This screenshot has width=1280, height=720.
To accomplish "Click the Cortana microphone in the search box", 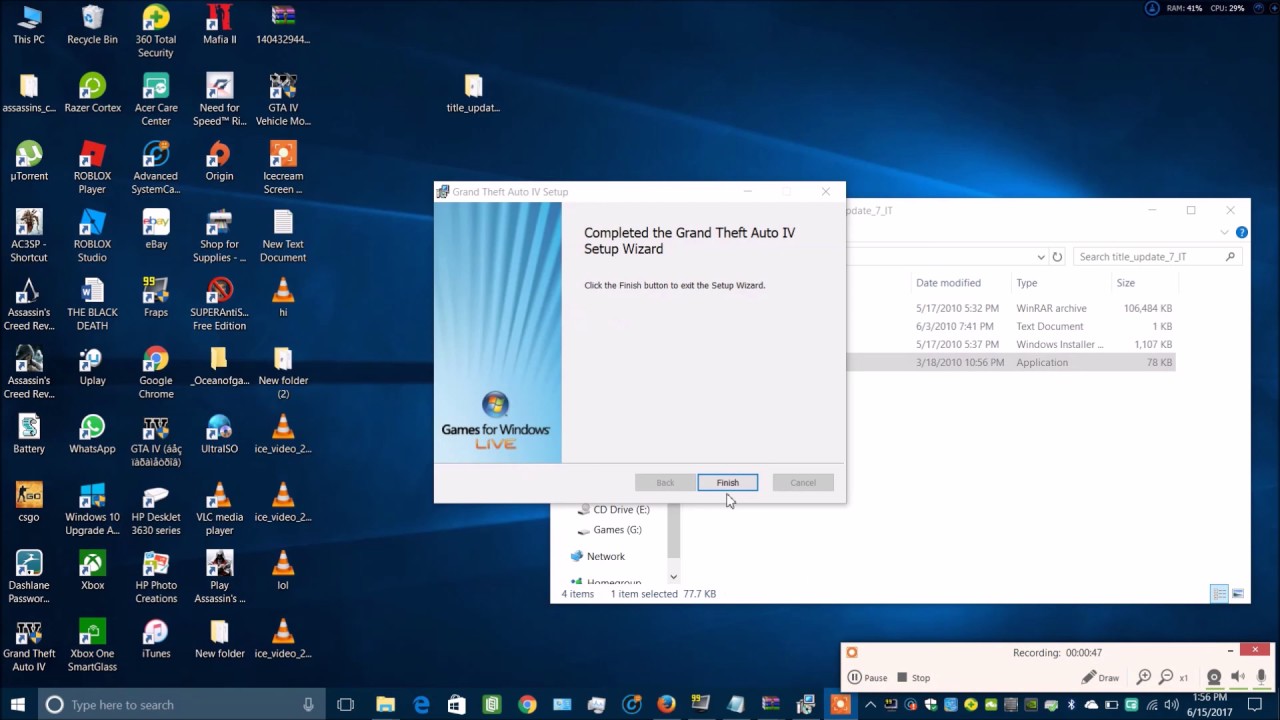I will (x=308, y=704).
